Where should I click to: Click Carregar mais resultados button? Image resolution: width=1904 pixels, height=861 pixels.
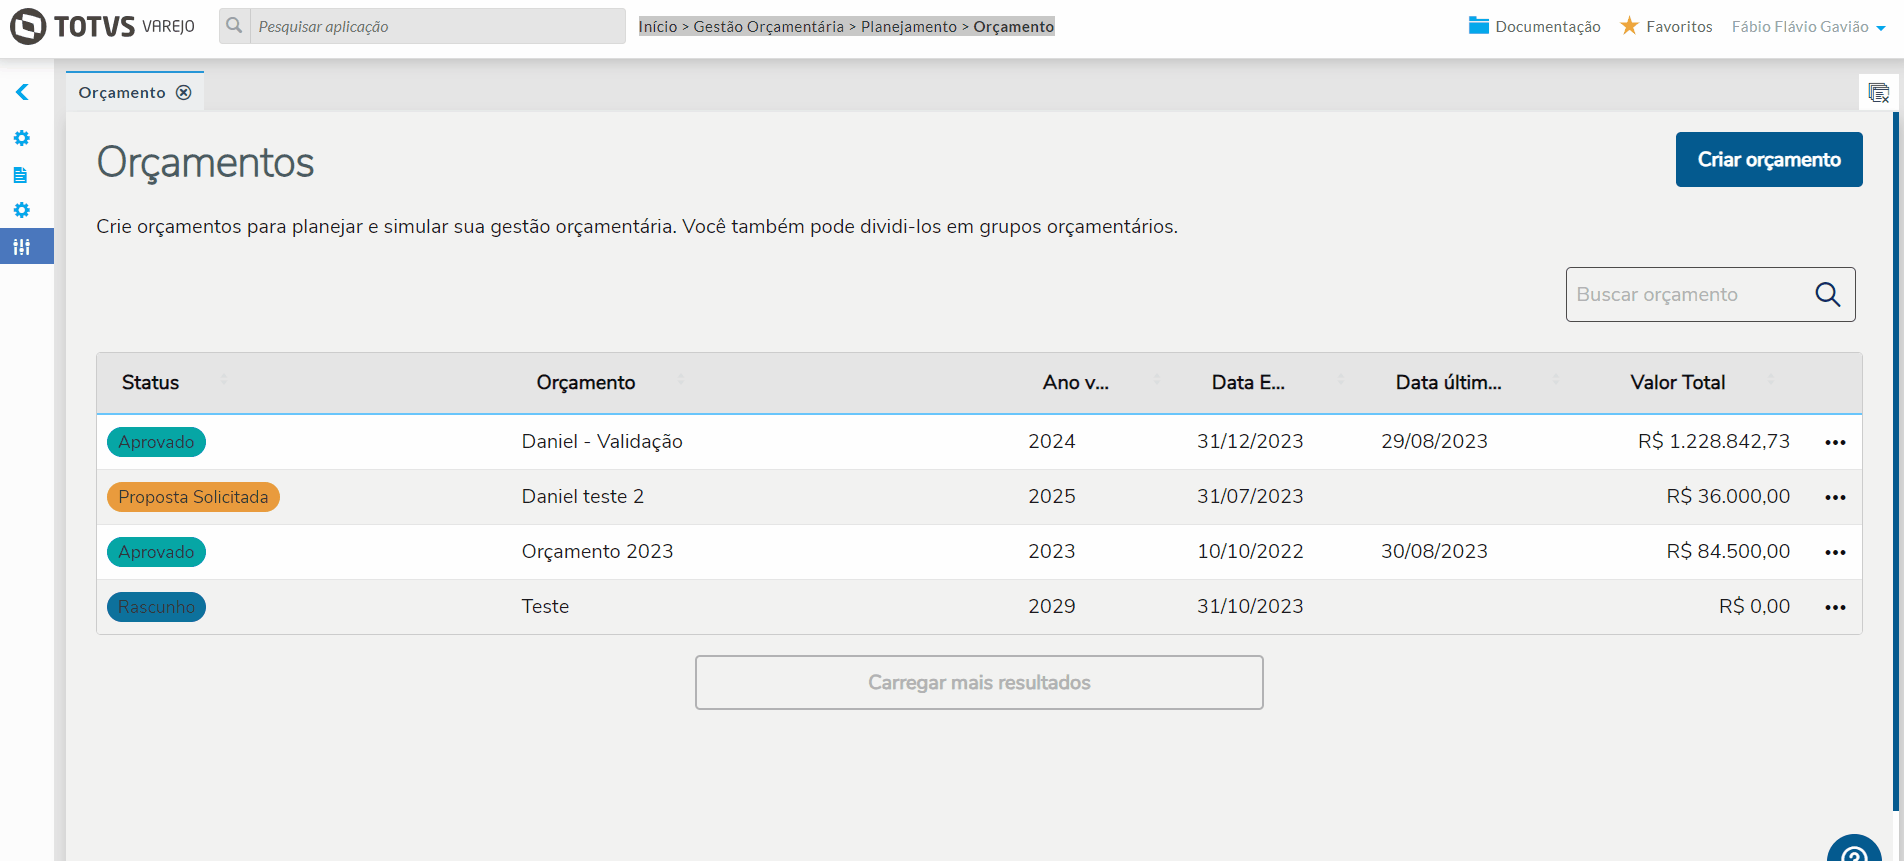click(979, 682)
